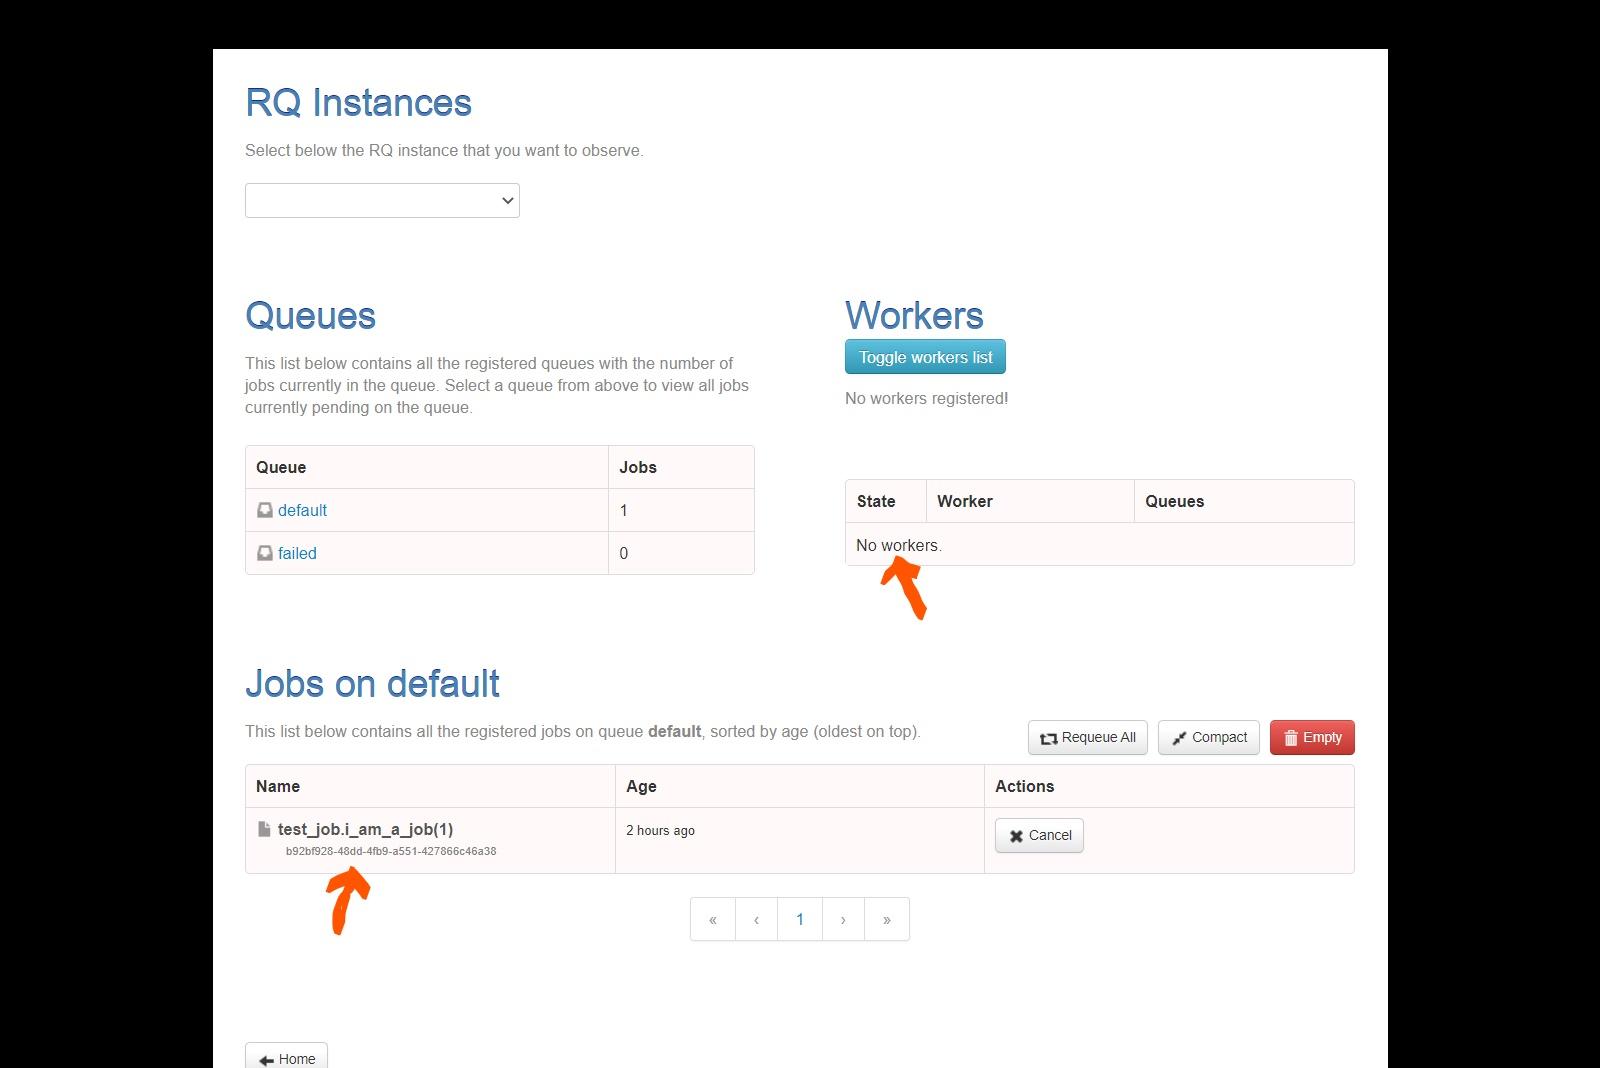1600x1068 pixels.
Task: Open the failed queue link
Action: [297, 553]
